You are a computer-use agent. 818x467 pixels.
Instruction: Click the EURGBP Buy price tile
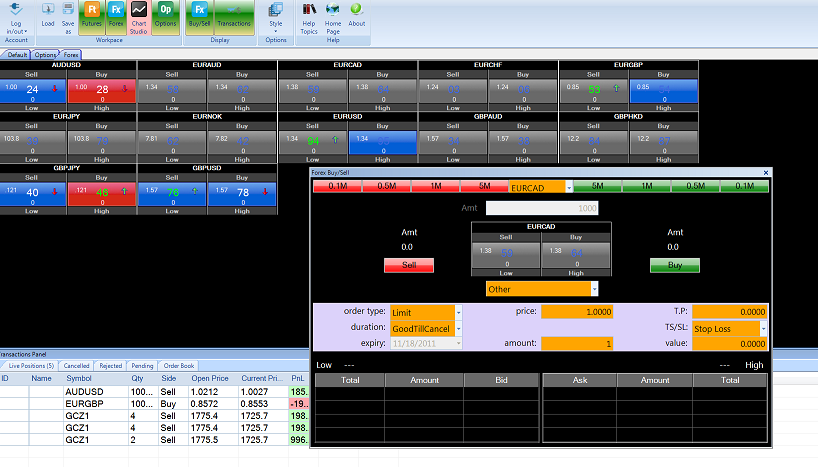(x=664, y=91)
